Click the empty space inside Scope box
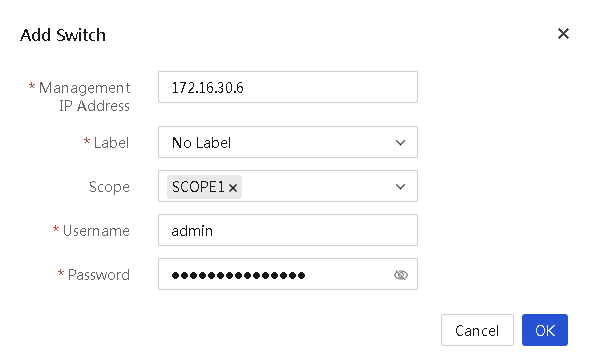Image resolution: width=592 pixels, height=361 pixels. click(317, 187)
